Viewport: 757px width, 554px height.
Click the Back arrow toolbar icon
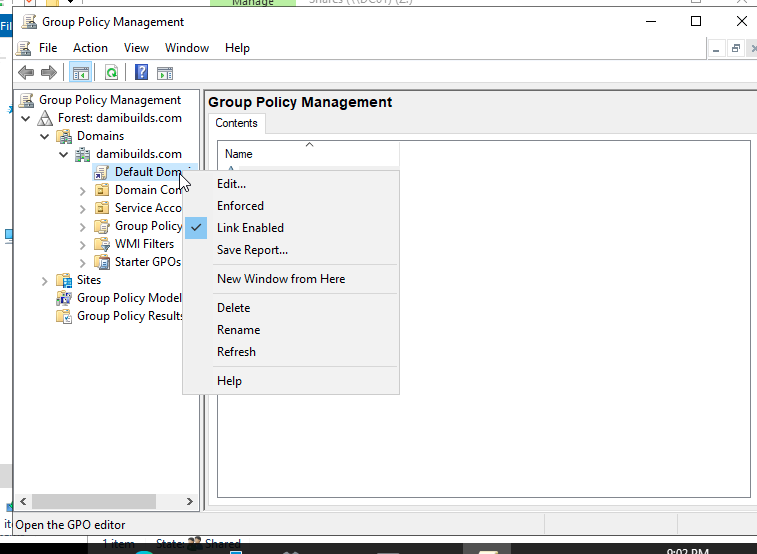coord(26,73)
